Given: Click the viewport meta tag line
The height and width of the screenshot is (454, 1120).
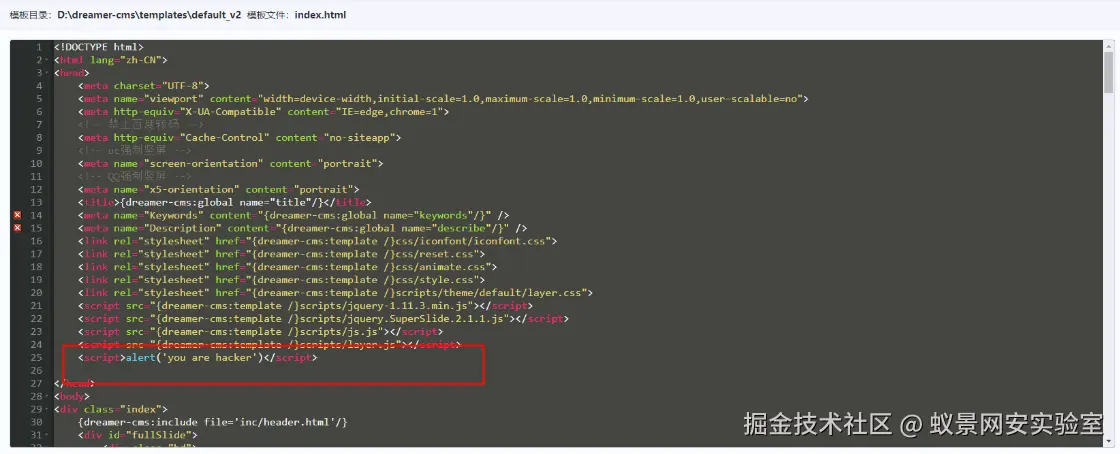Looking at the screenshot, I should pos(443,99).
